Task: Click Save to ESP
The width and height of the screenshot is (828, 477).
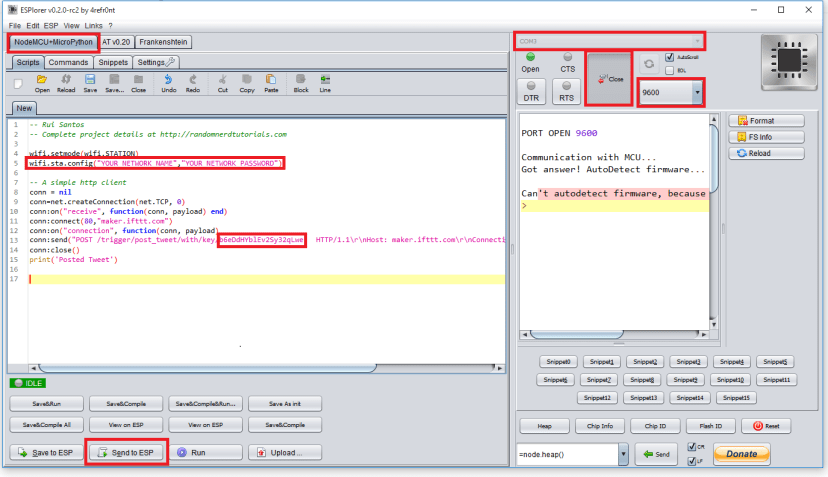Action: pyautogui.click(x=46, y=453)
